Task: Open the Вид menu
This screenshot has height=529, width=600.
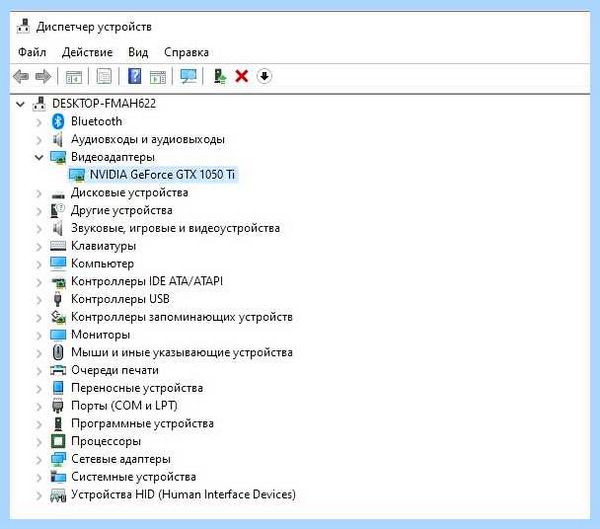Action: 138,52
